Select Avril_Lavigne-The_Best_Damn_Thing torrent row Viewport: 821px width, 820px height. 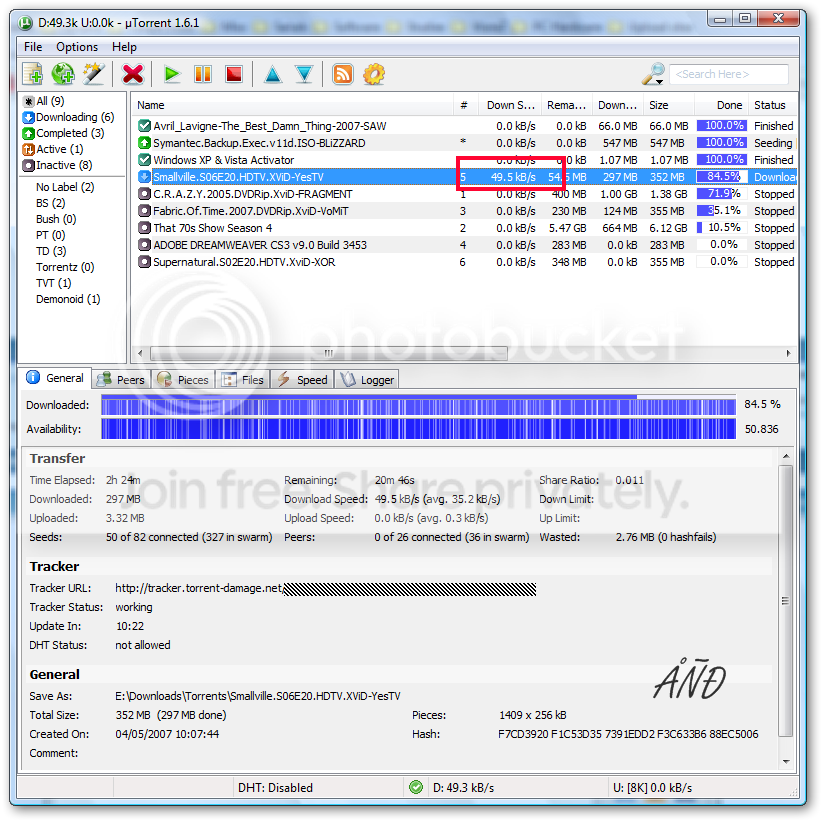click(465, 126)
